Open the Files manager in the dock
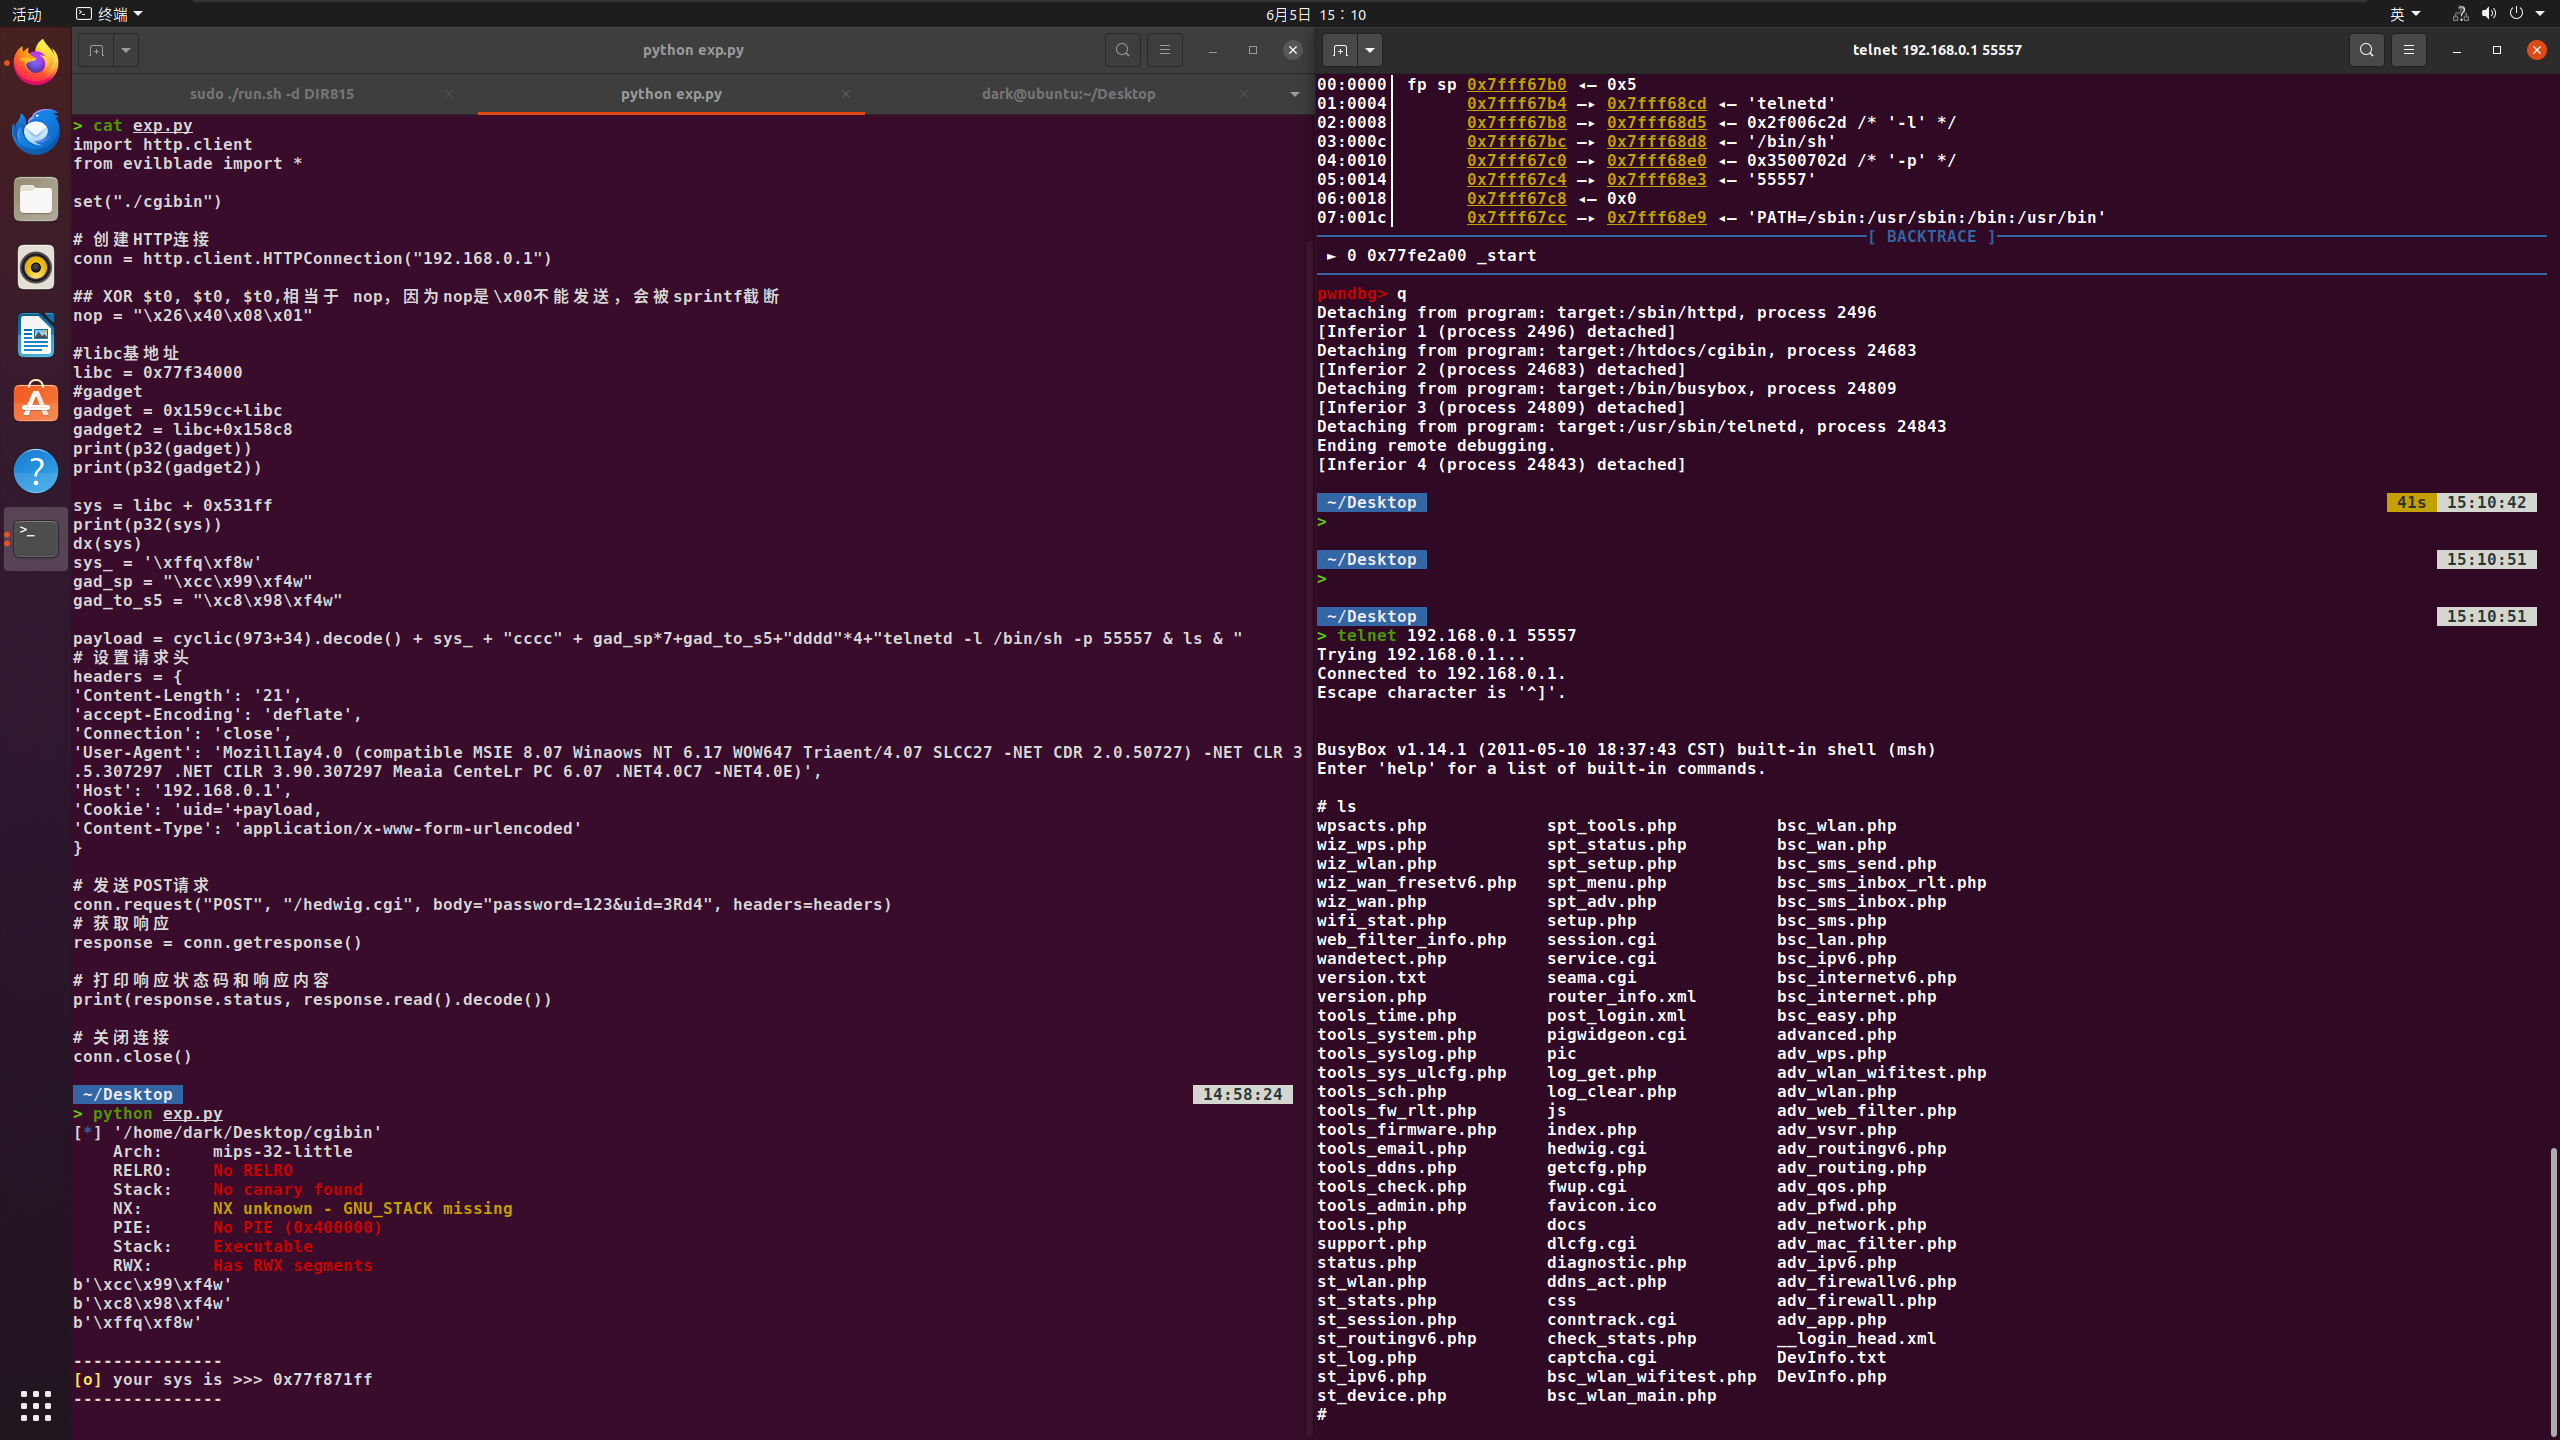Image resolution: width=2560 pixels, height=1440 pixels. pyautogui.click(x=36, y=199)
